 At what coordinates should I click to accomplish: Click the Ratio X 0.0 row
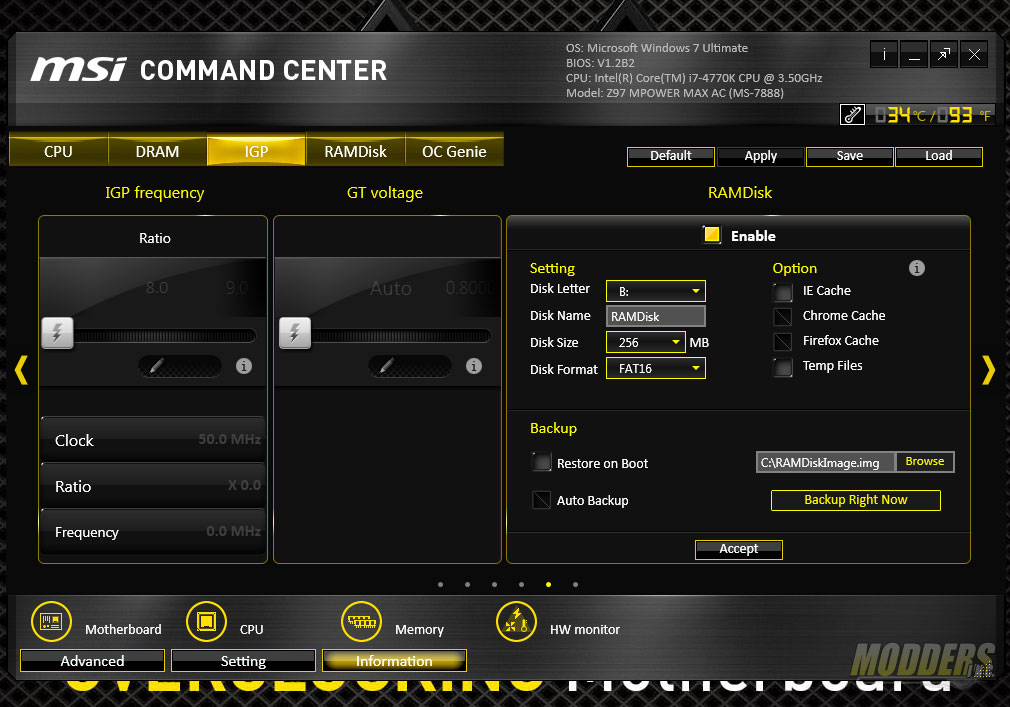[x=153, y=486]
